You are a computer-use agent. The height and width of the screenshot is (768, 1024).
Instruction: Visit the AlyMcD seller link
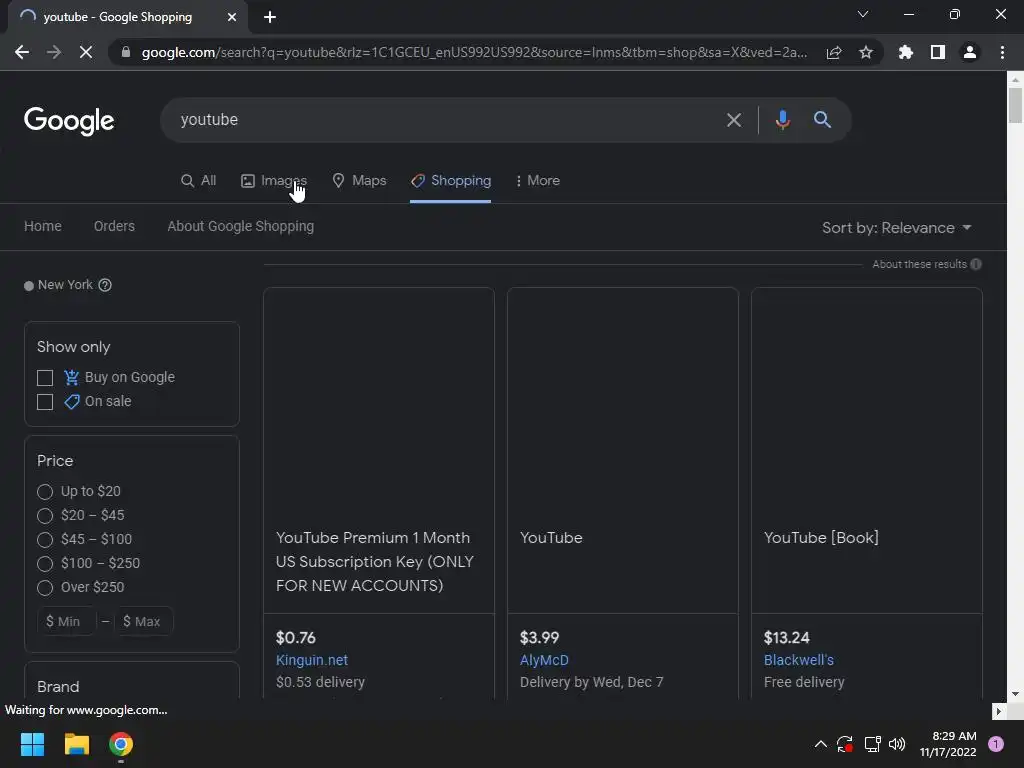coord(544,660)
